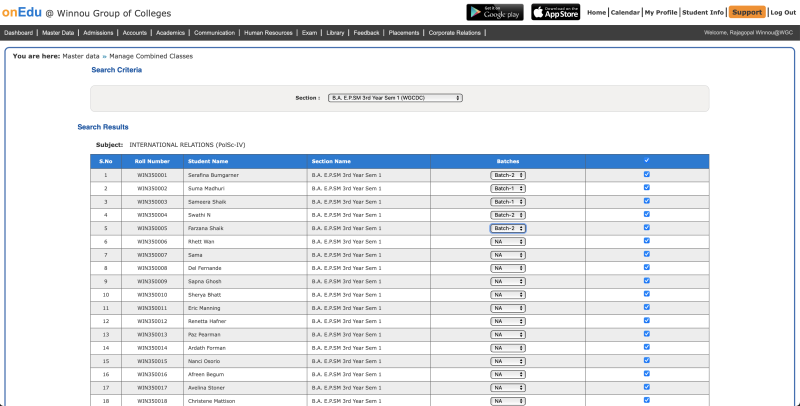Screen dimensions: 800x406
Task: Open the App Store download badge
Action: (x=554, y=12)
